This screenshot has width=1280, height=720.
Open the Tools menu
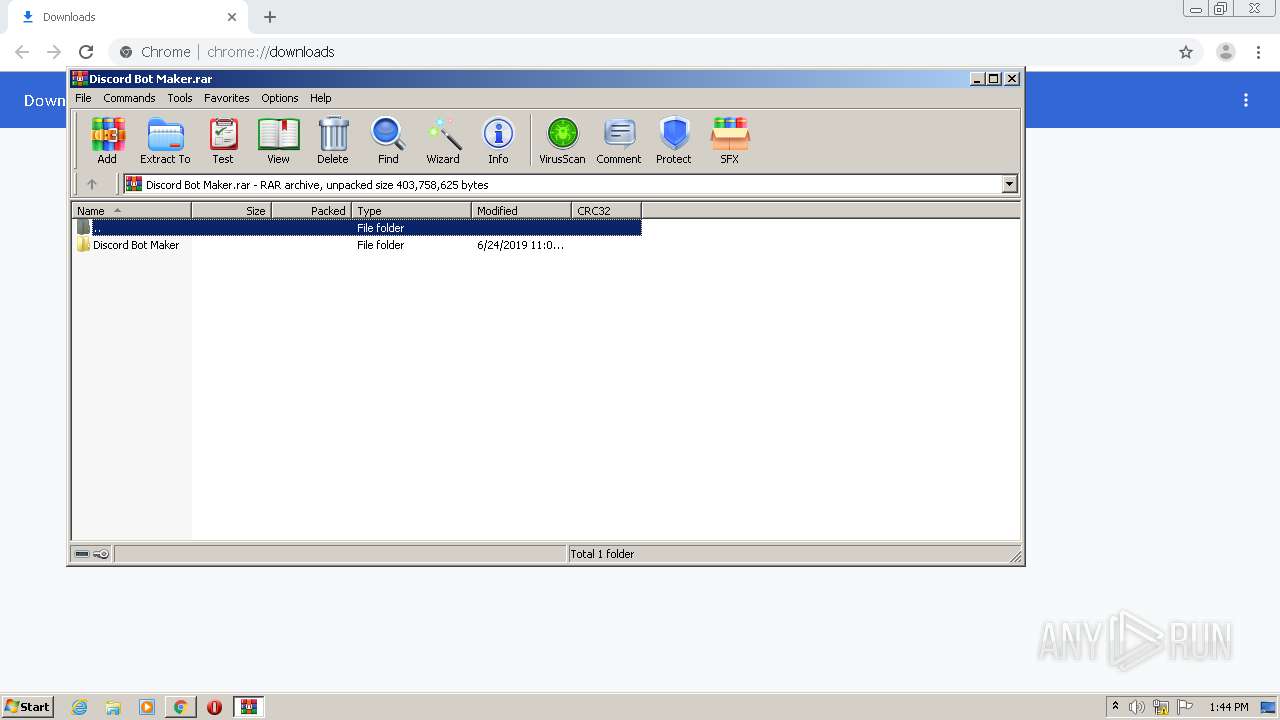180,98
